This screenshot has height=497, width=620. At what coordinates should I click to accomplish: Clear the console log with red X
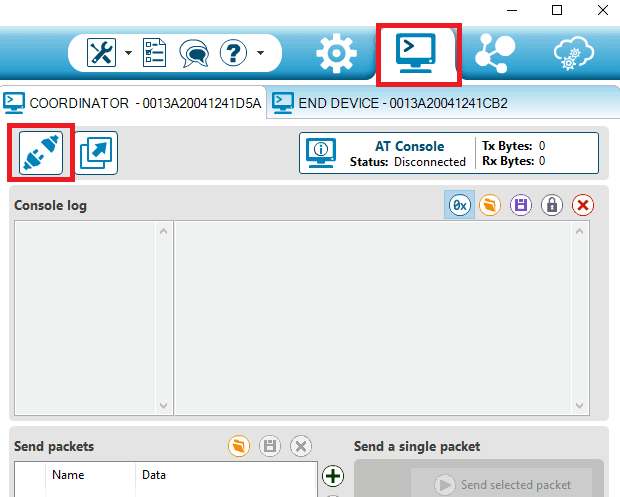582,205
